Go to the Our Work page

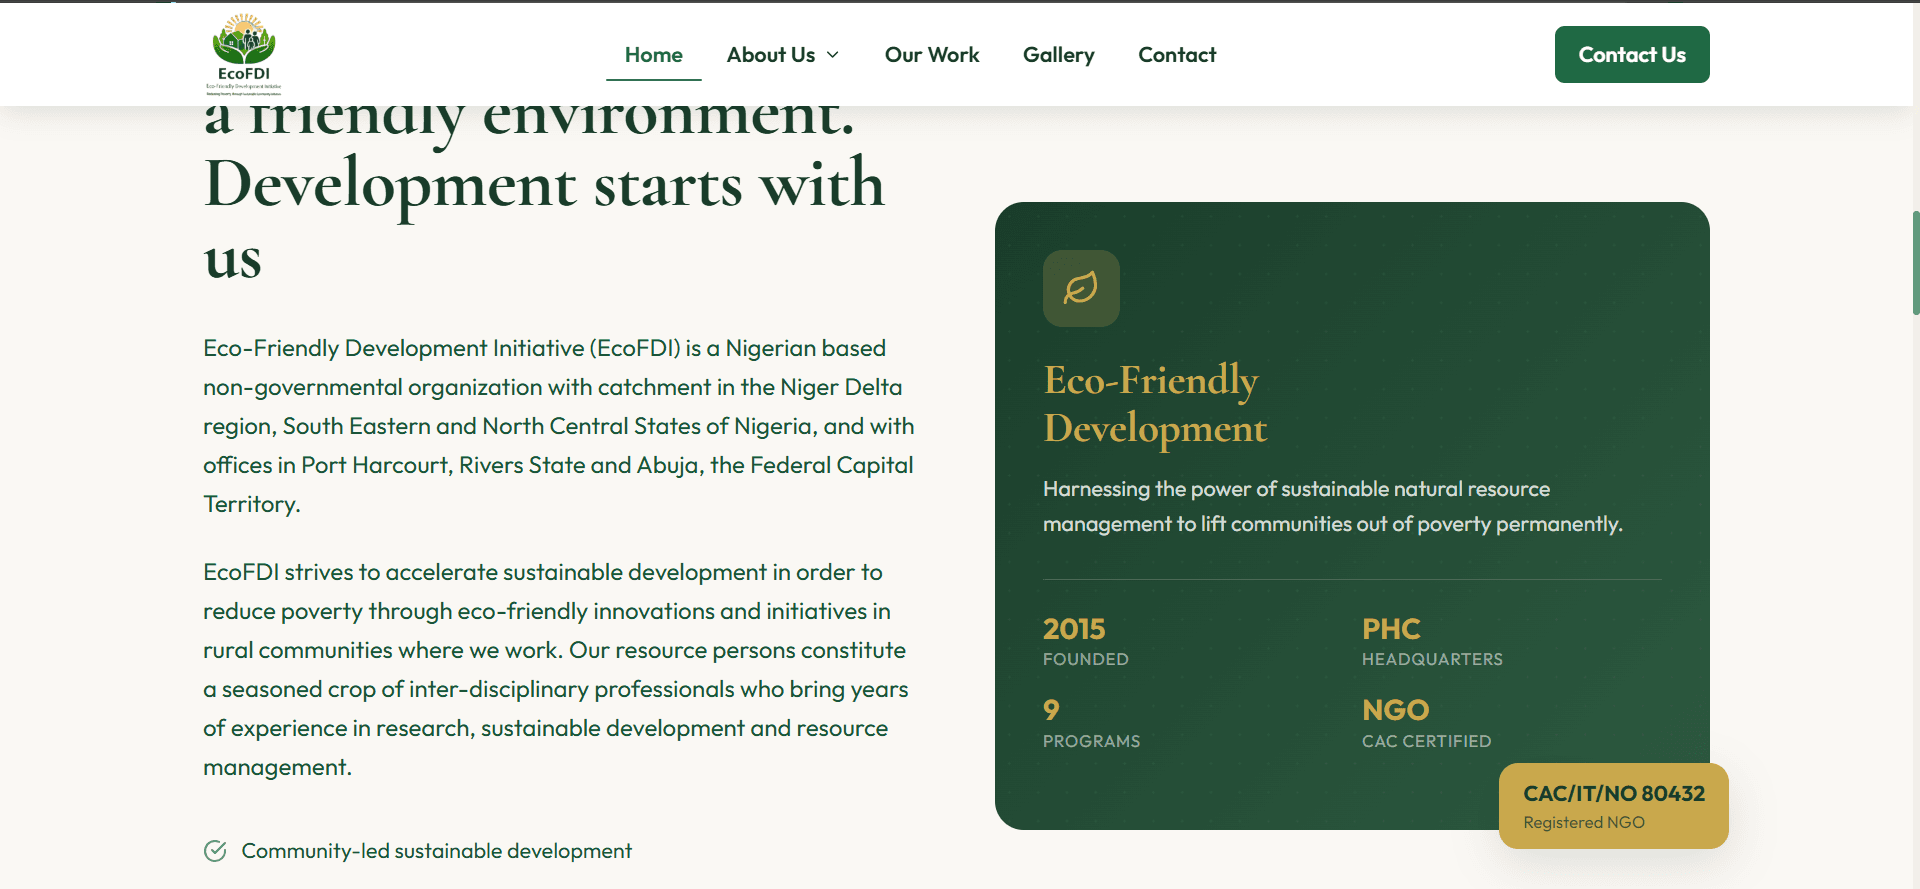pyautogui.click(x=932, y=55)
